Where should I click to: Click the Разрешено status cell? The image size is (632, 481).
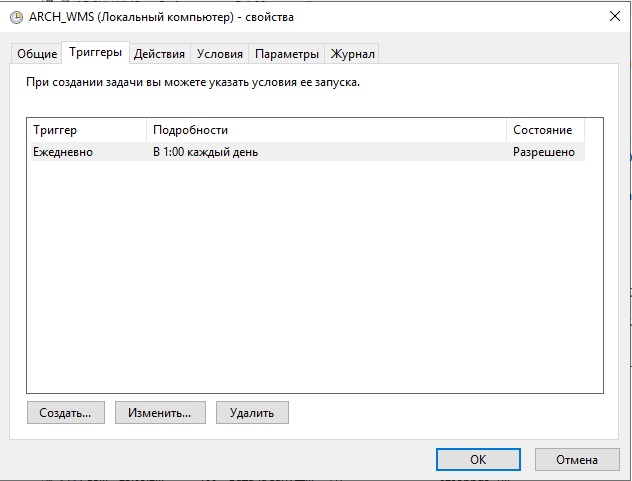click(x=544, y=152)
